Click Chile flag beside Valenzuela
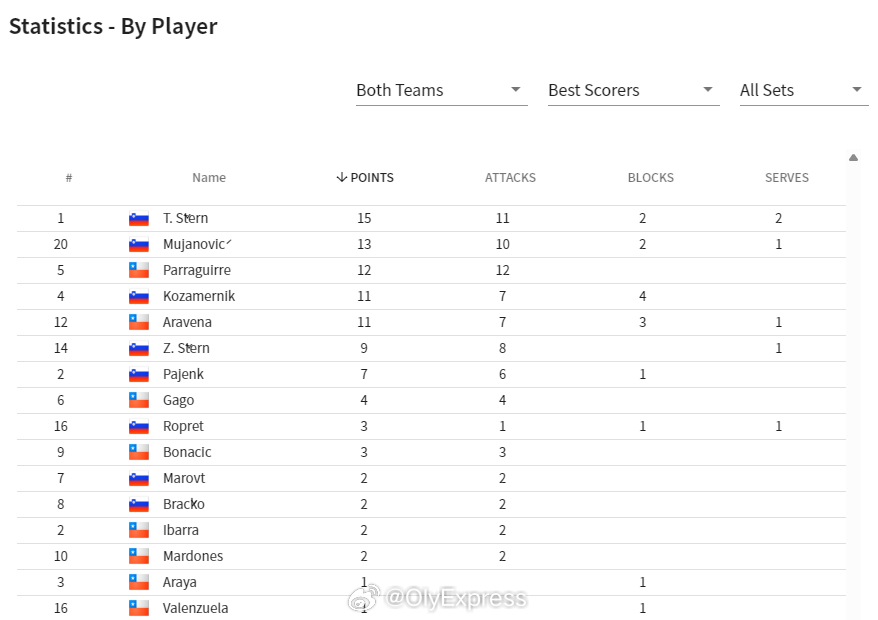 coord(139,608)
